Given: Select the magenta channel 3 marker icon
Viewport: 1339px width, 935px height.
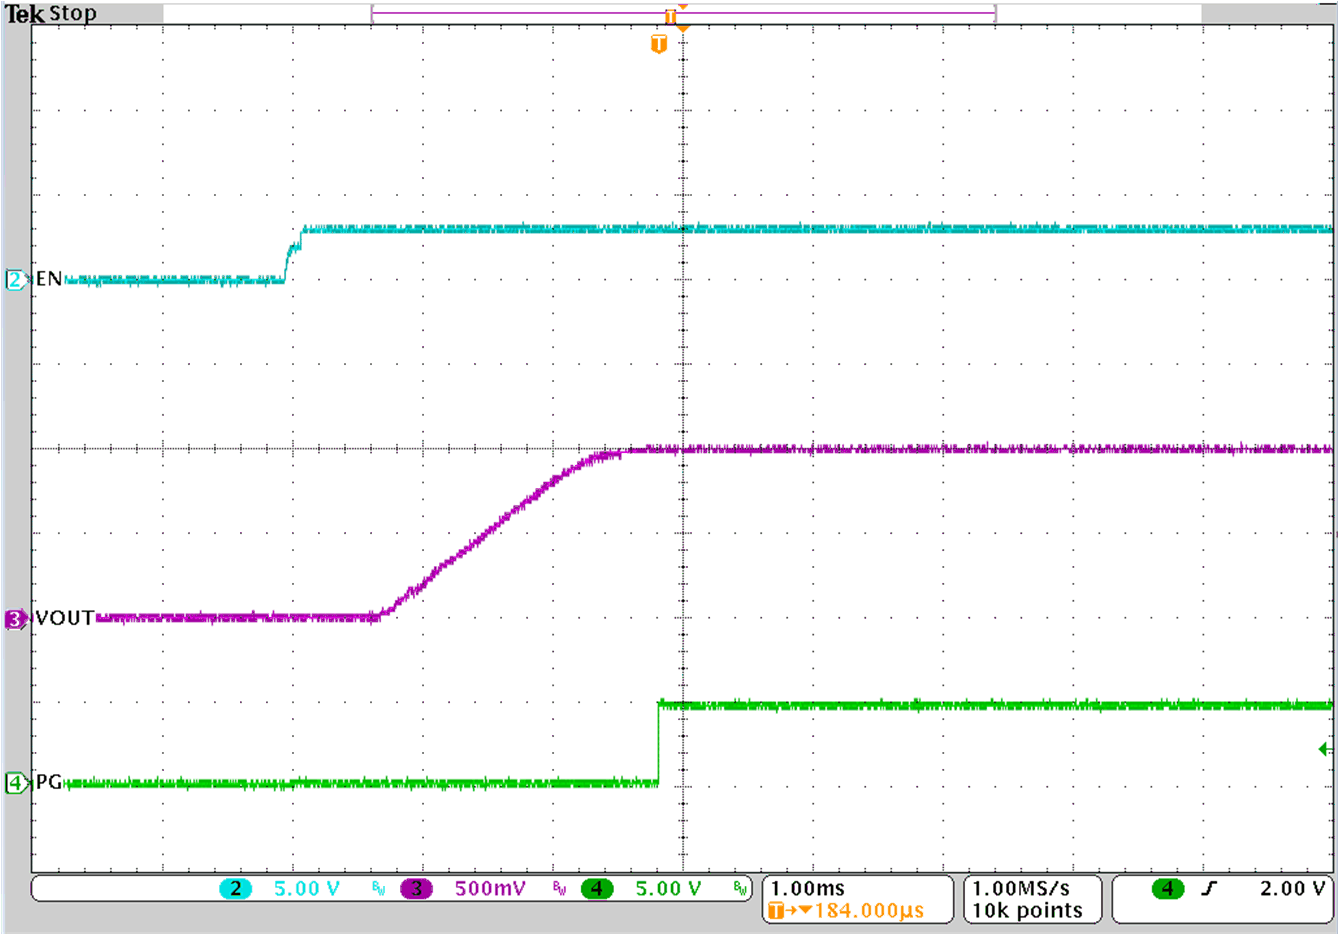Looking at the screenshot, I should (14, 619).
